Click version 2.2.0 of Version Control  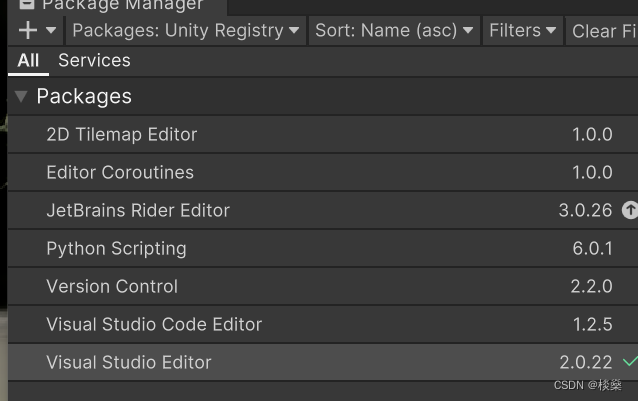click(x=592, y=286)
